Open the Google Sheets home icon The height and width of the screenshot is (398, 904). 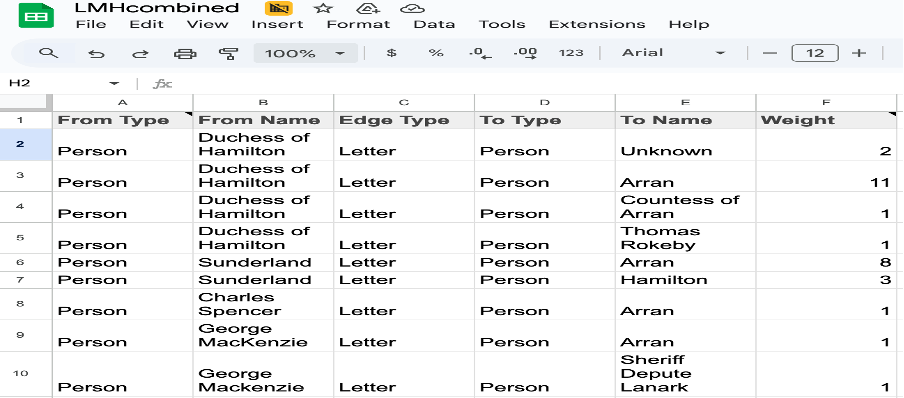[36, 16]
